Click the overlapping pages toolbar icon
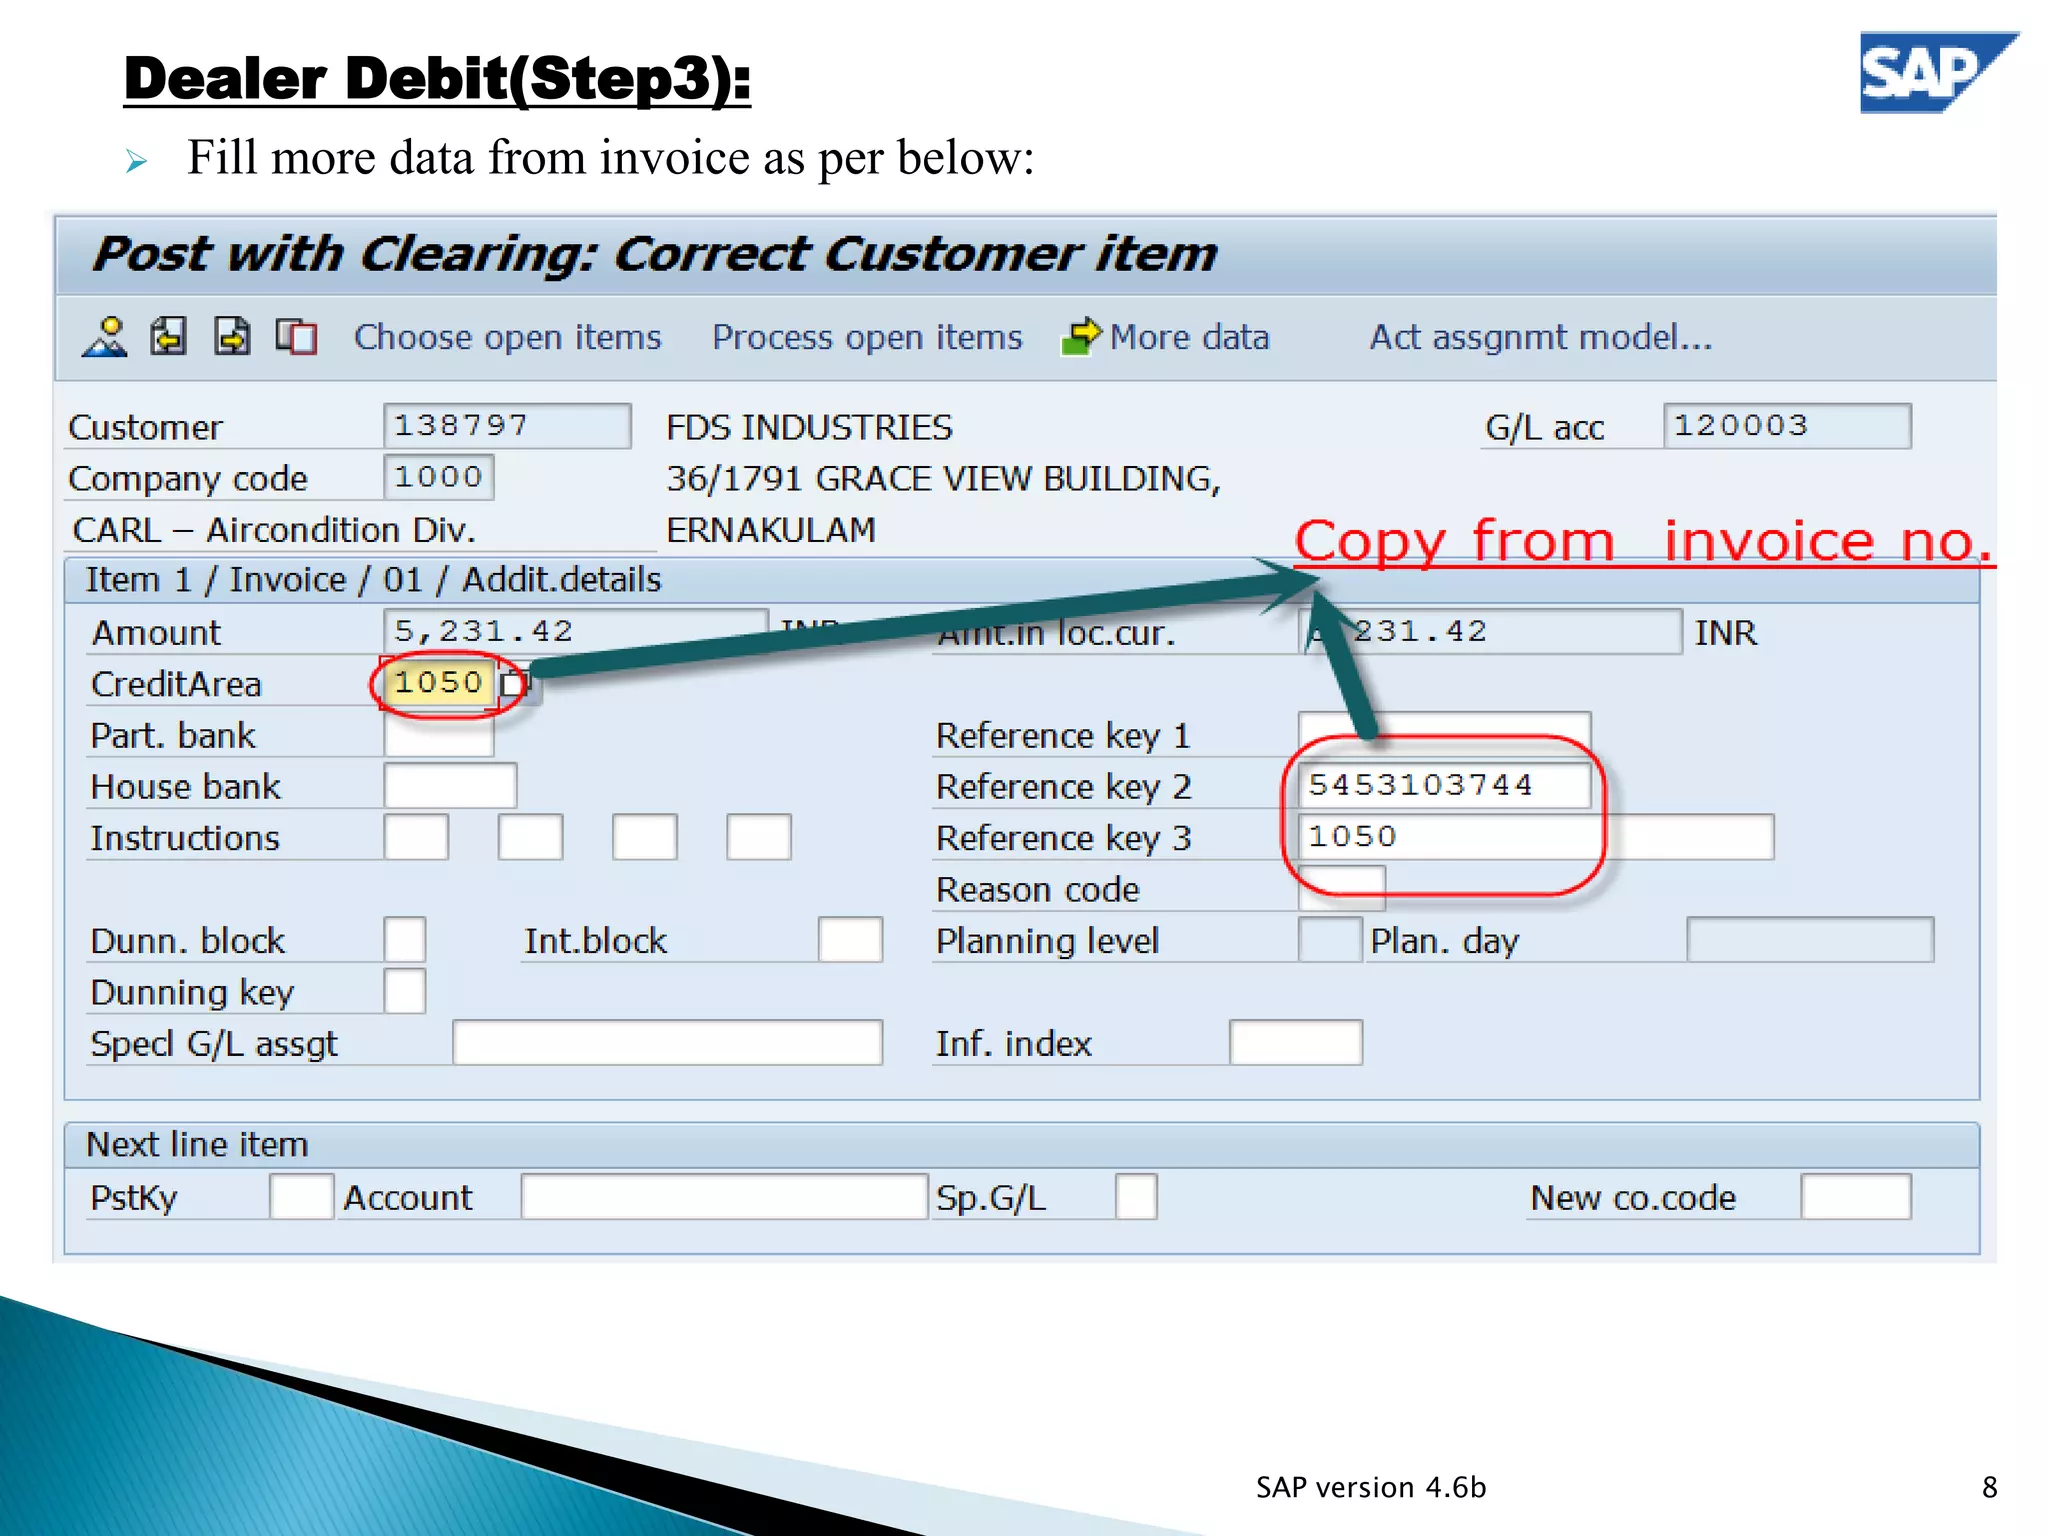 point(296,337)
